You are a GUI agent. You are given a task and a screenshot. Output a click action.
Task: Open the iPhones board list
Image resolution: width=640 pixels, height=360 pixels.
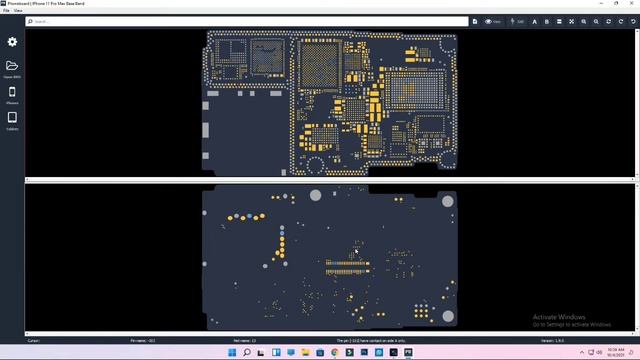coord(12,92)
